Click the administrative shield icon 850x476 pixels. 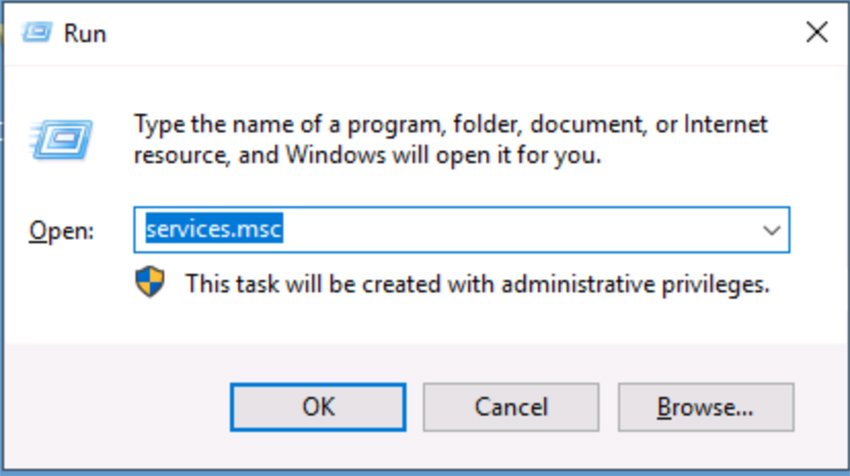coord(149,283)
